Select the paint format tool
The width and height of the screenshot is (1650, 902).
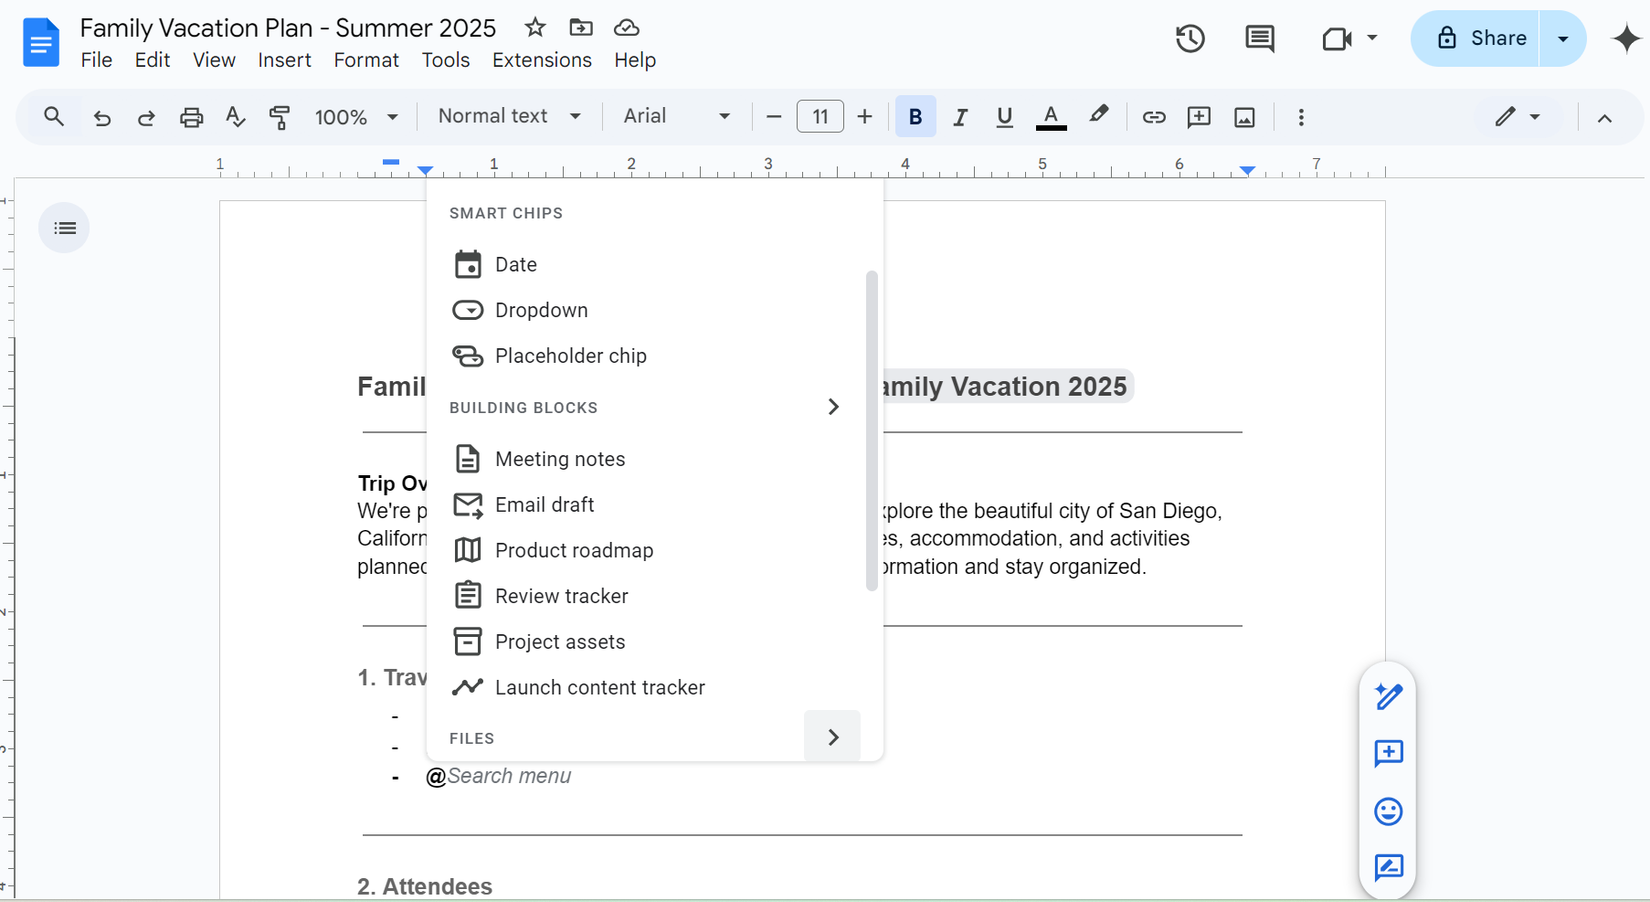(x=279, y=117)
